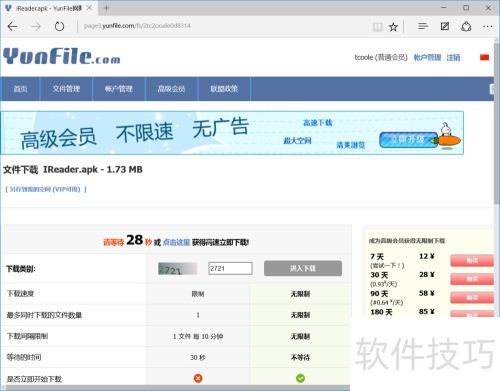Click the save to my space VIP link
Screen dimensions: 500x391
click(46, 189)
